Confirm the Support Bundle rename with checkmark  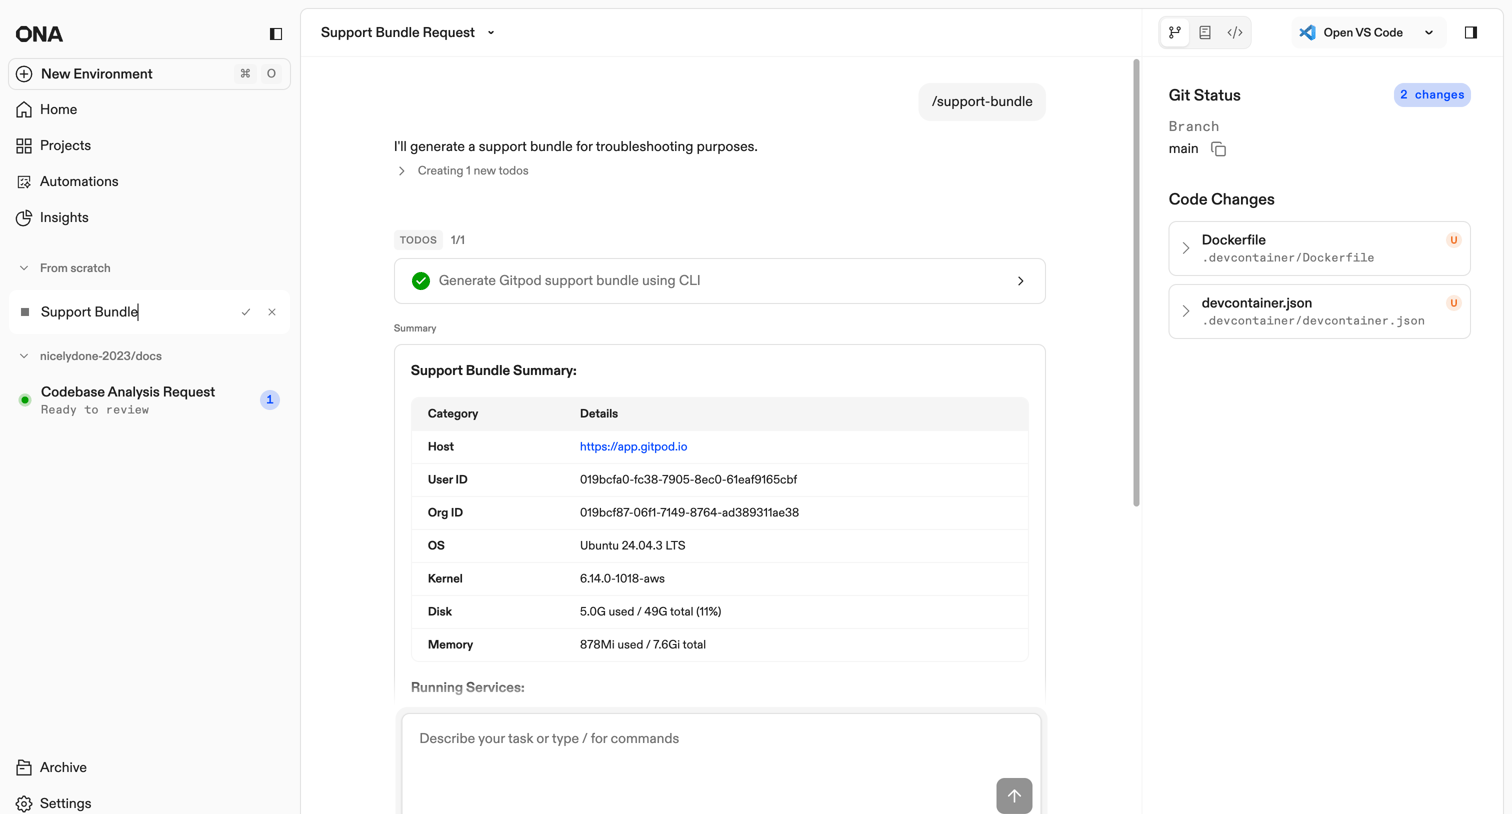point(246,312)
